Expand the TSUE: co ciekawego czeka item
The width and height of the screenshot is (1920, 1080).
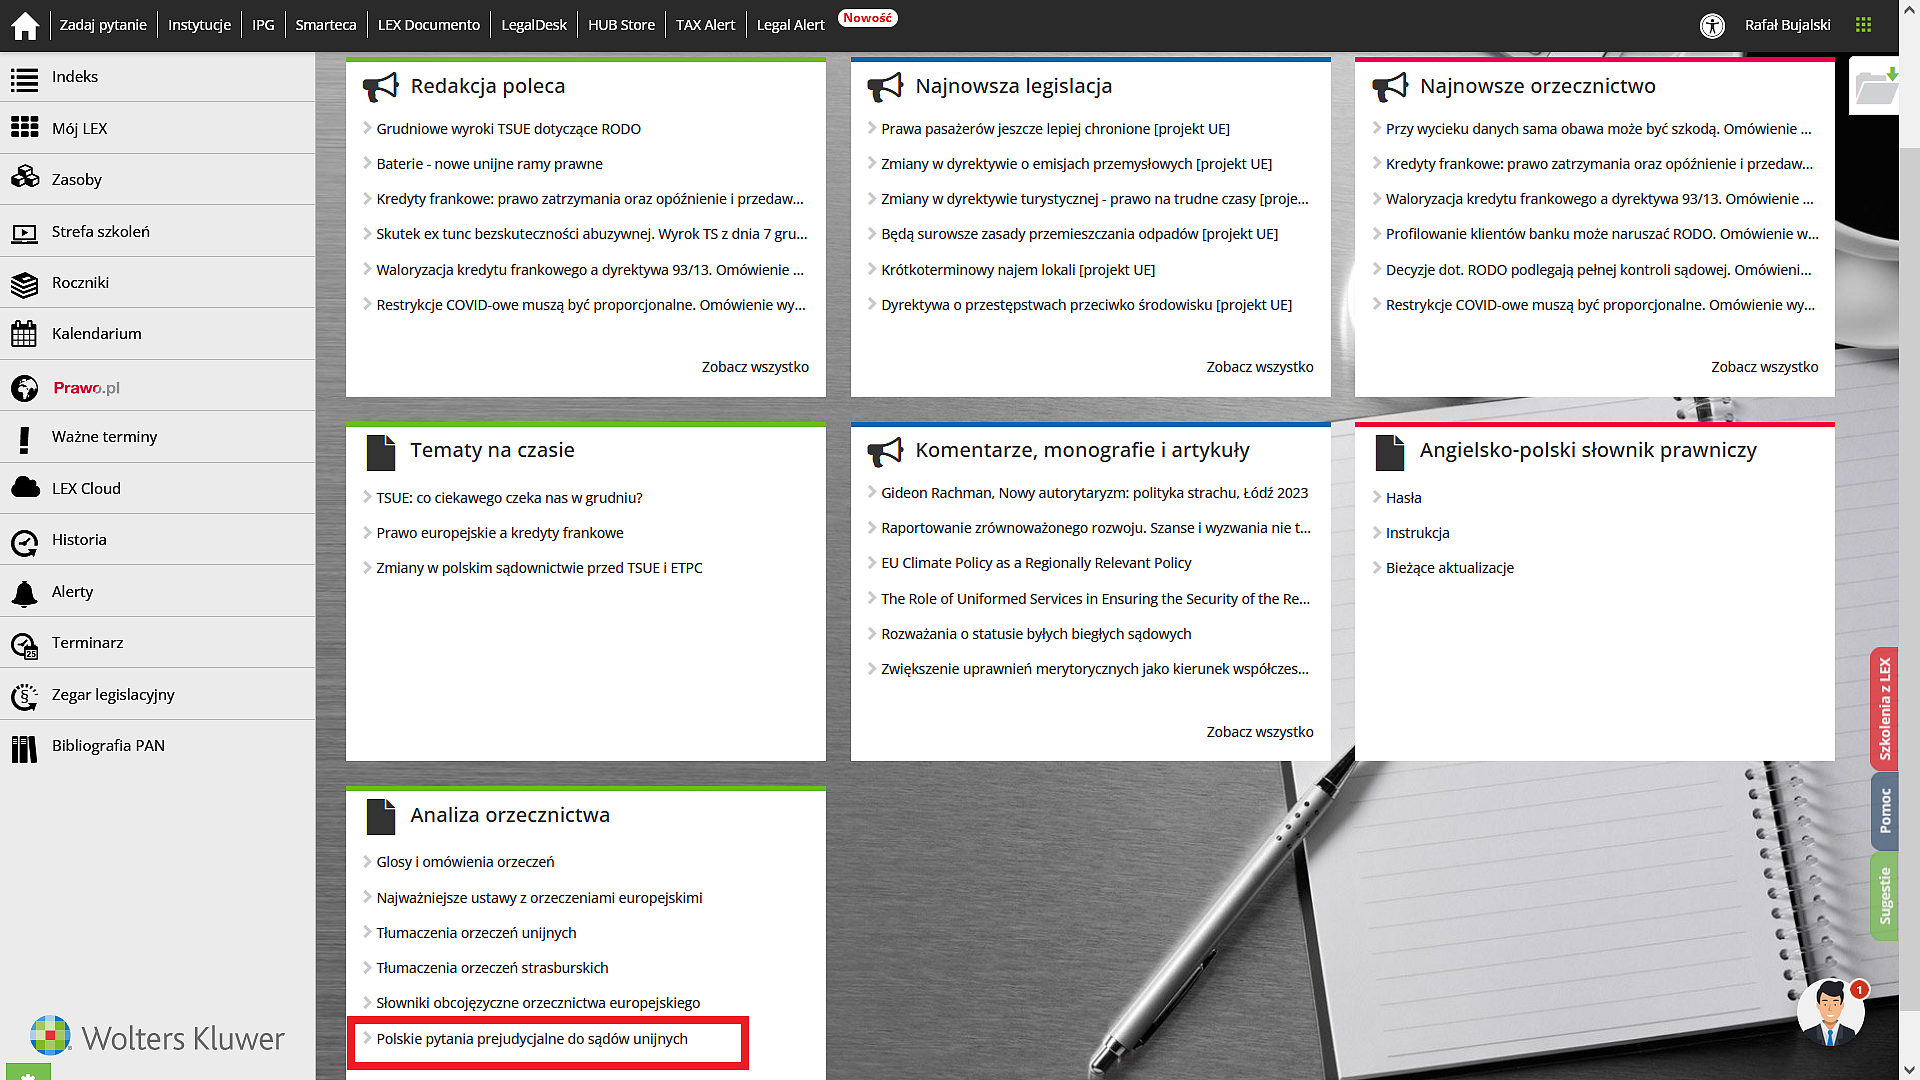368,498
